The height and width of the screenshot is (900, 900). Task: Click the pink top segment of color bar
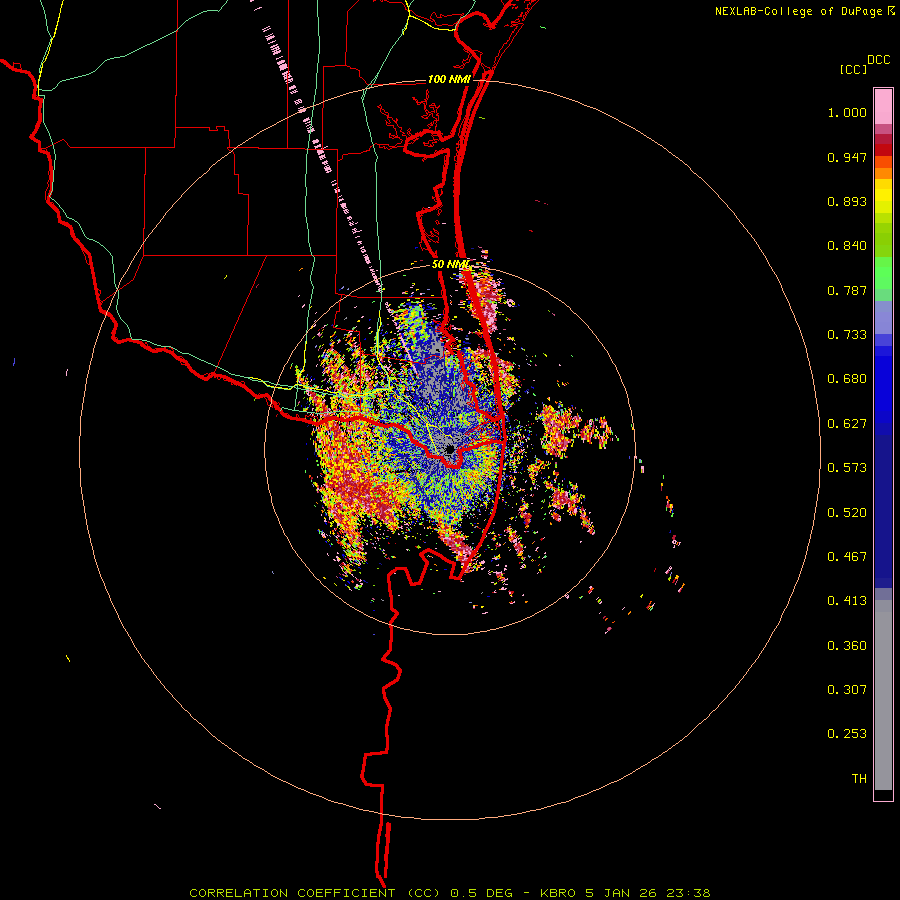[883, 106]
